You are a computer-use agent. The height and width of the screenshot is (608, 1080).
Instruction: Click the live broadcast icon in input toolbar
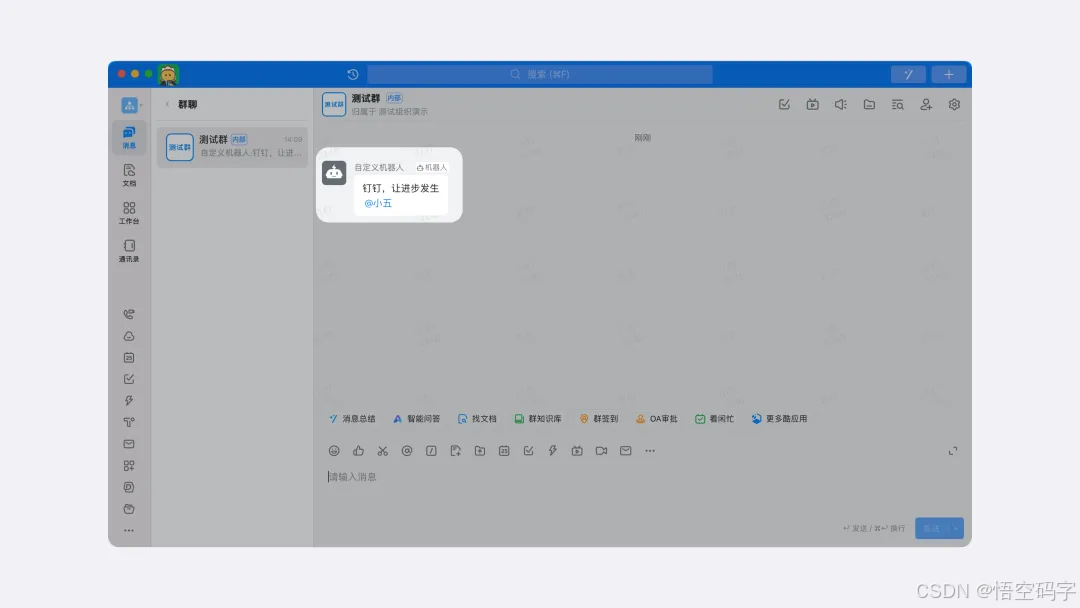(x=577, y=451)
